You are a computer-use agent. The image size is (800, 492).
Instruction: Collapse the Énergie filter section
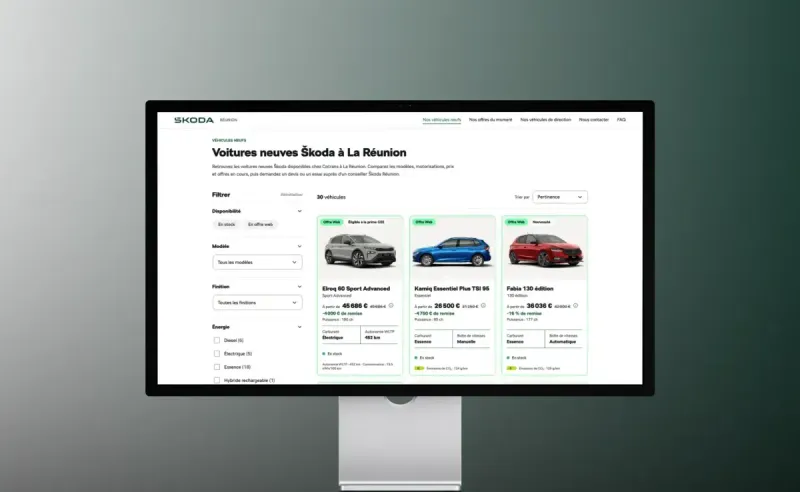[x=299, y=327]
